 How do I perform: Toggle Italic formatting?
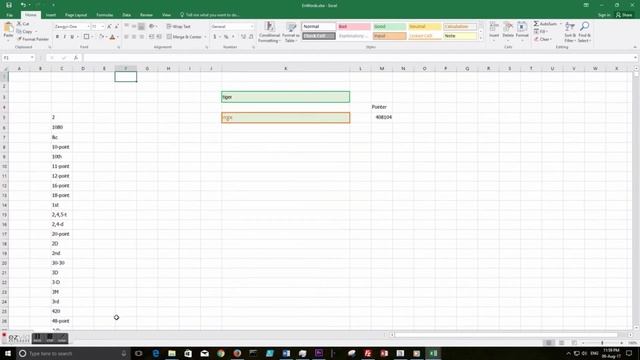click(64, 37)
